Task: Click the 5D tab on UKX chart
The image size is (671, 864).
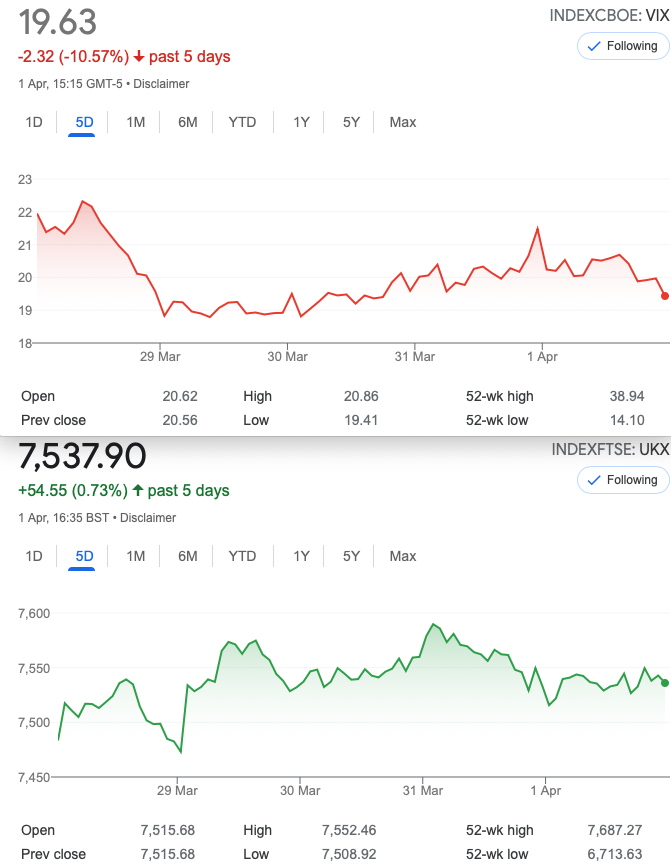Action: tap(84, 557)
